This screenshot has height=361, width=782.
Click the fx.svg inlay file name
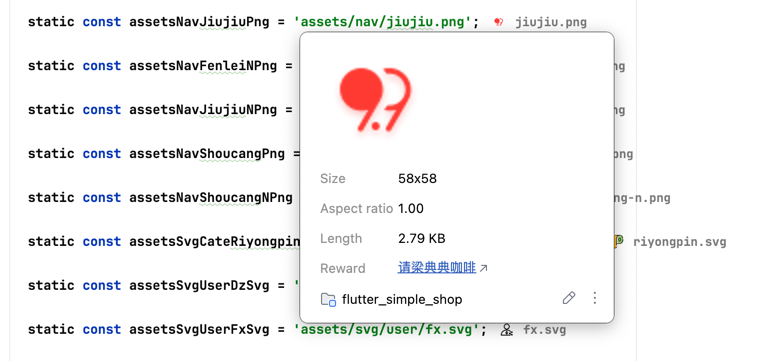tap(544, 330)
